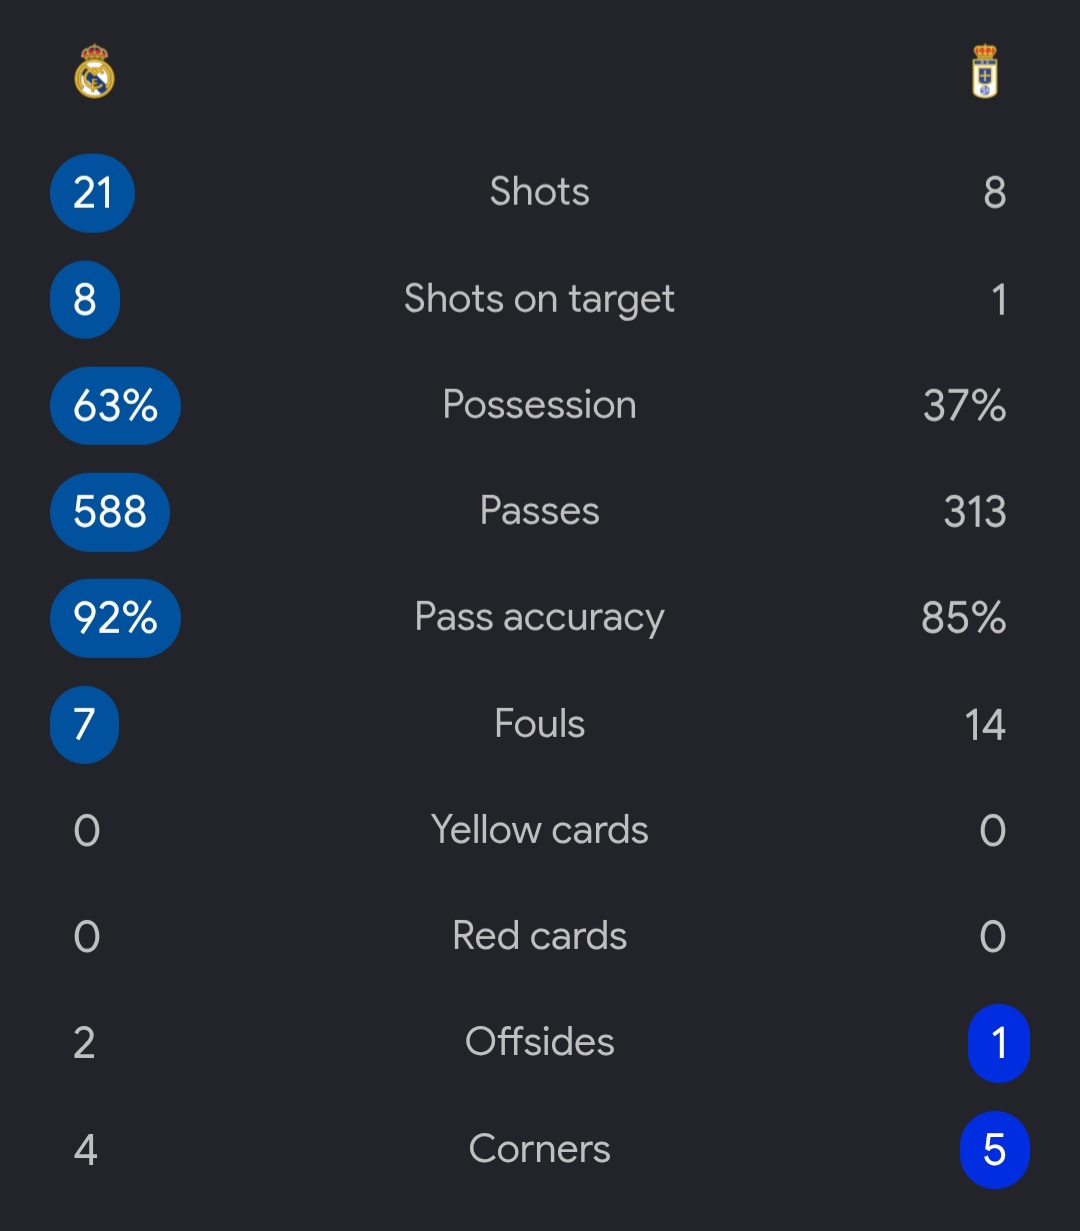Click the Corners label
Image resolution: width=1080 pixels, height=1231 pixels.
(x=540, y=1149)
